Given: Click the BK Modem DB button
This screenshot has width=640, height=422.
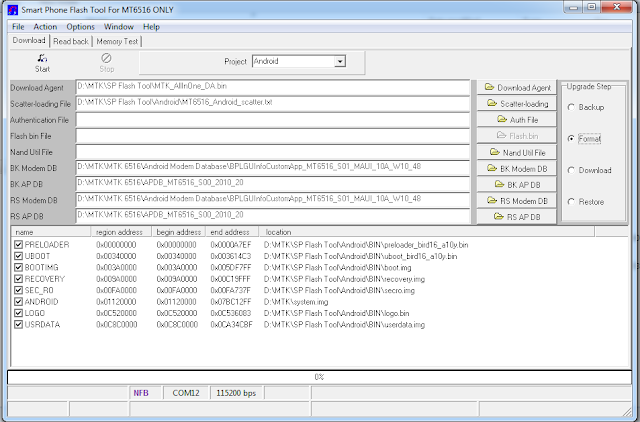Looking at the screenshot, I should (x=517, y=169).
